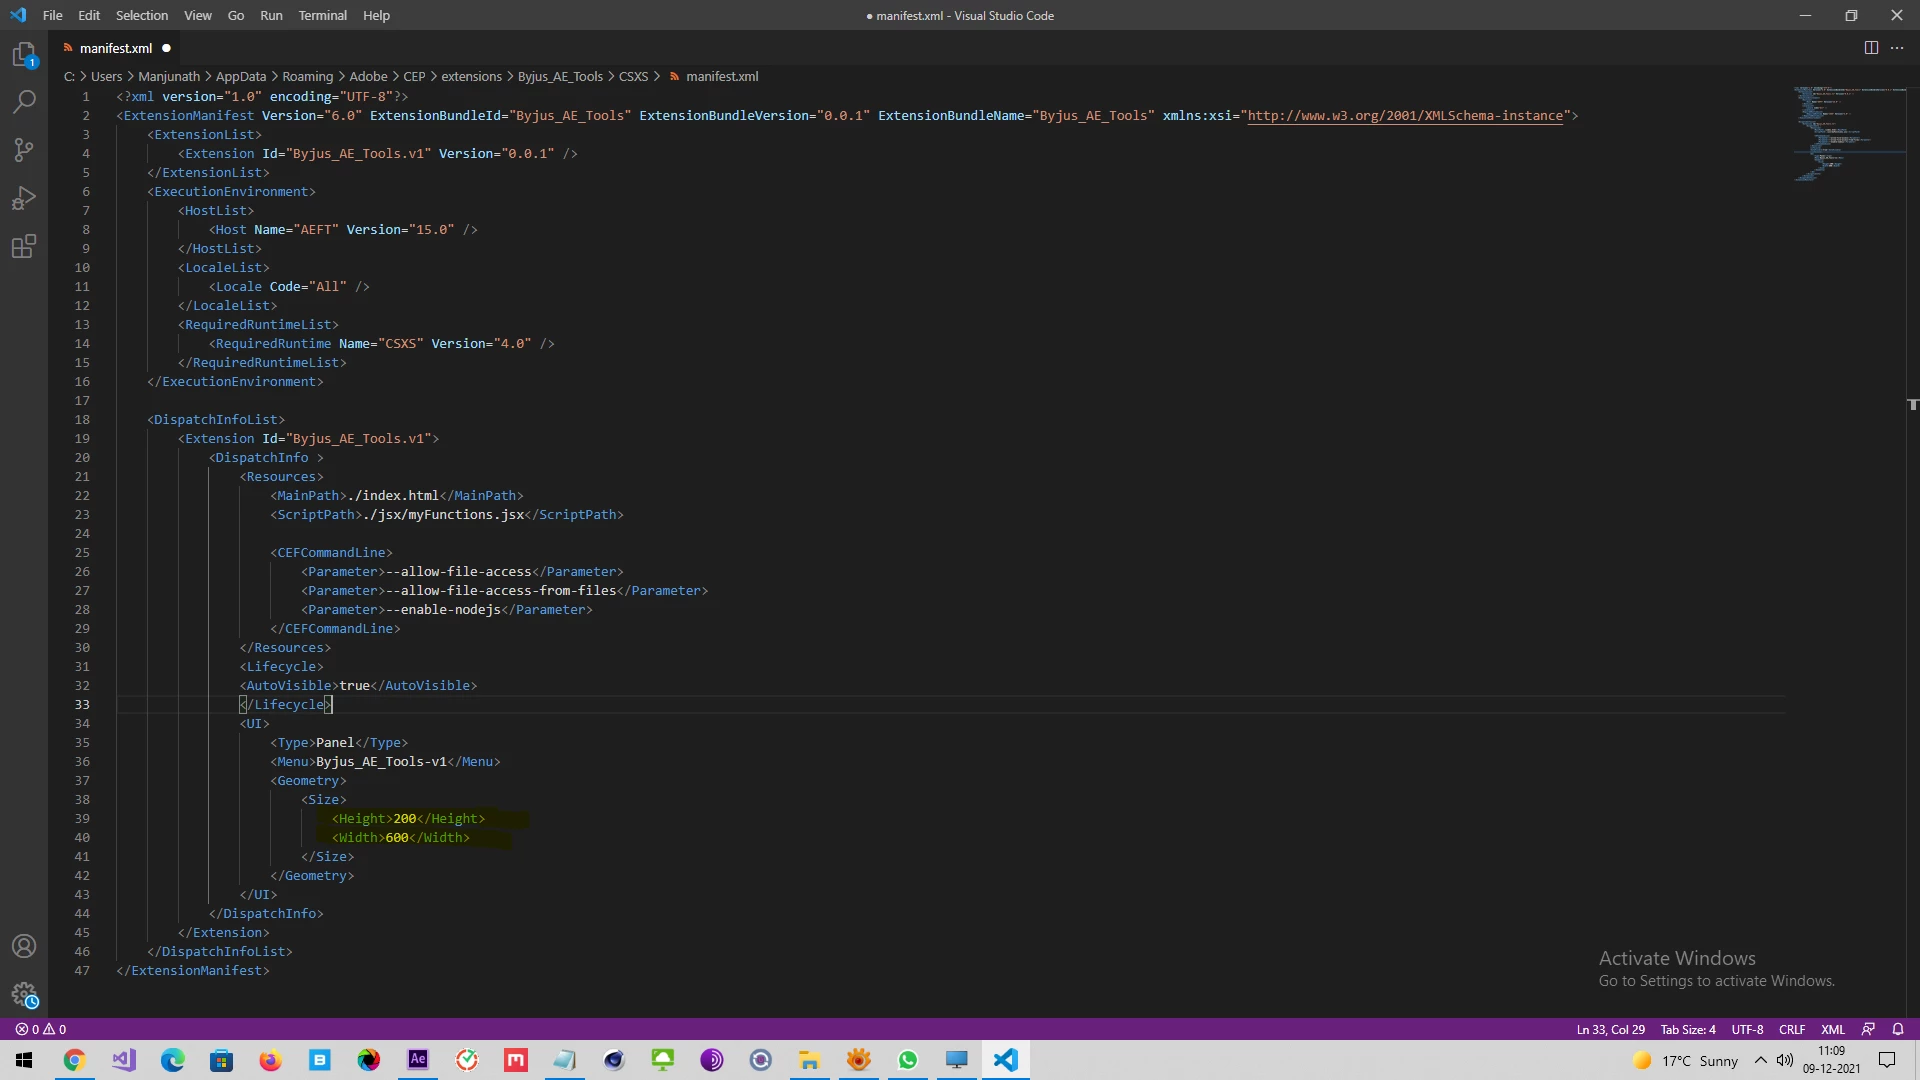
Task: Click the notifications bell in status bar
Action: [x=1898, y=1029]
